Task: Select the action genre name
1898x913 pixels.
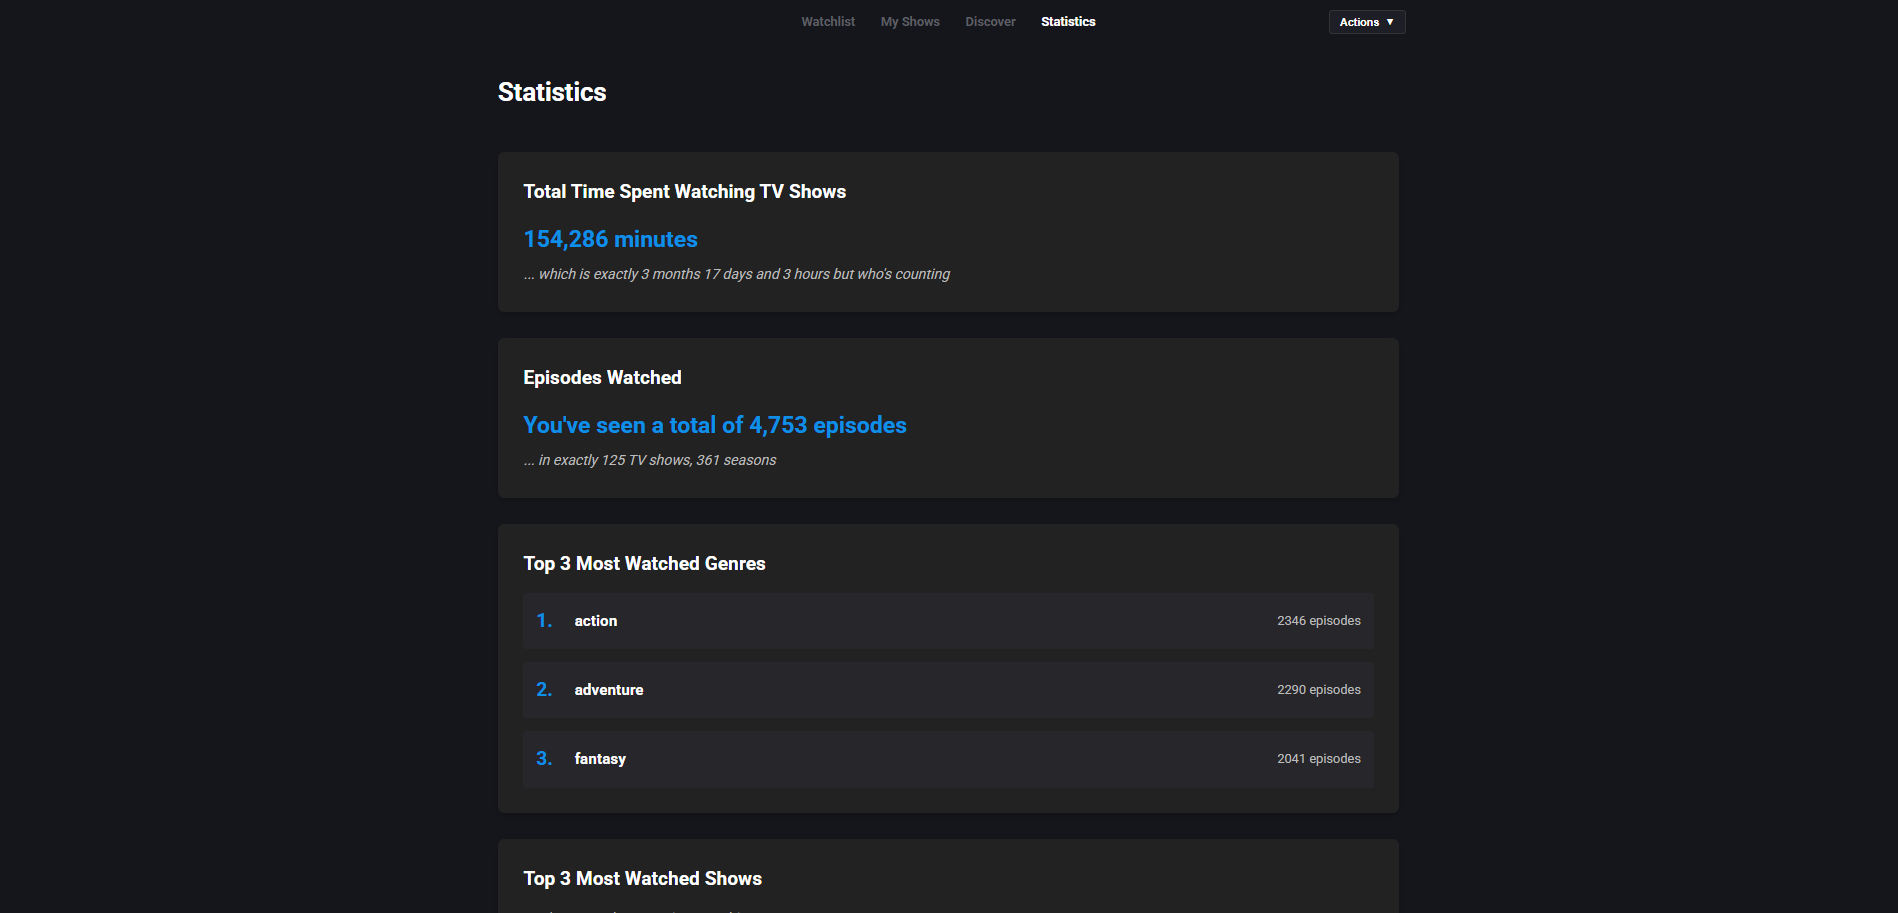Action: tap(595, 621)
